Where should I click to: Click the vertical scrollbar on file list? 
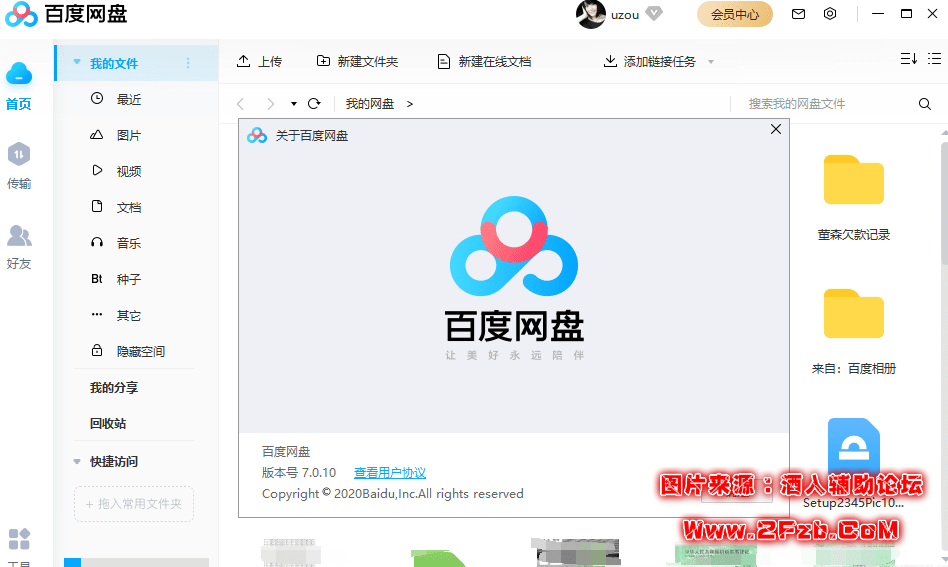944,202
